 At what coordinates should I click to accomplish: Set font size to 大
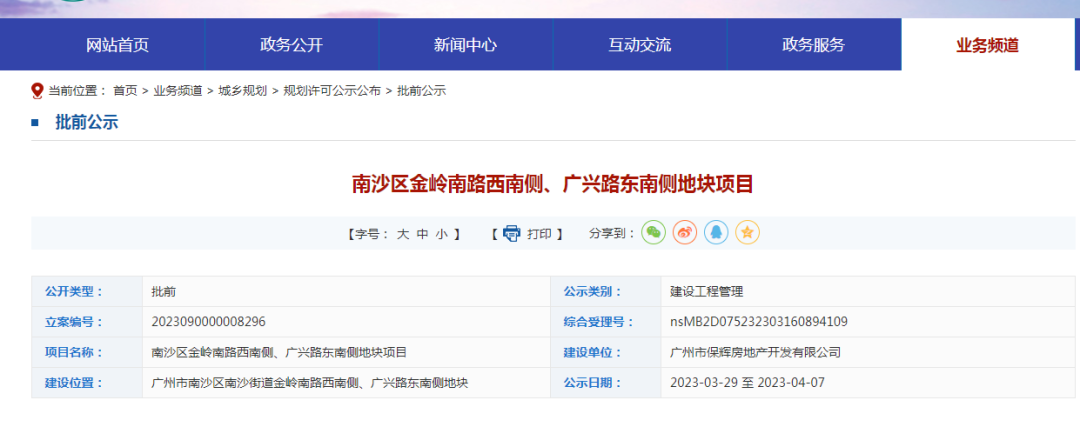(x=402, y=234)
